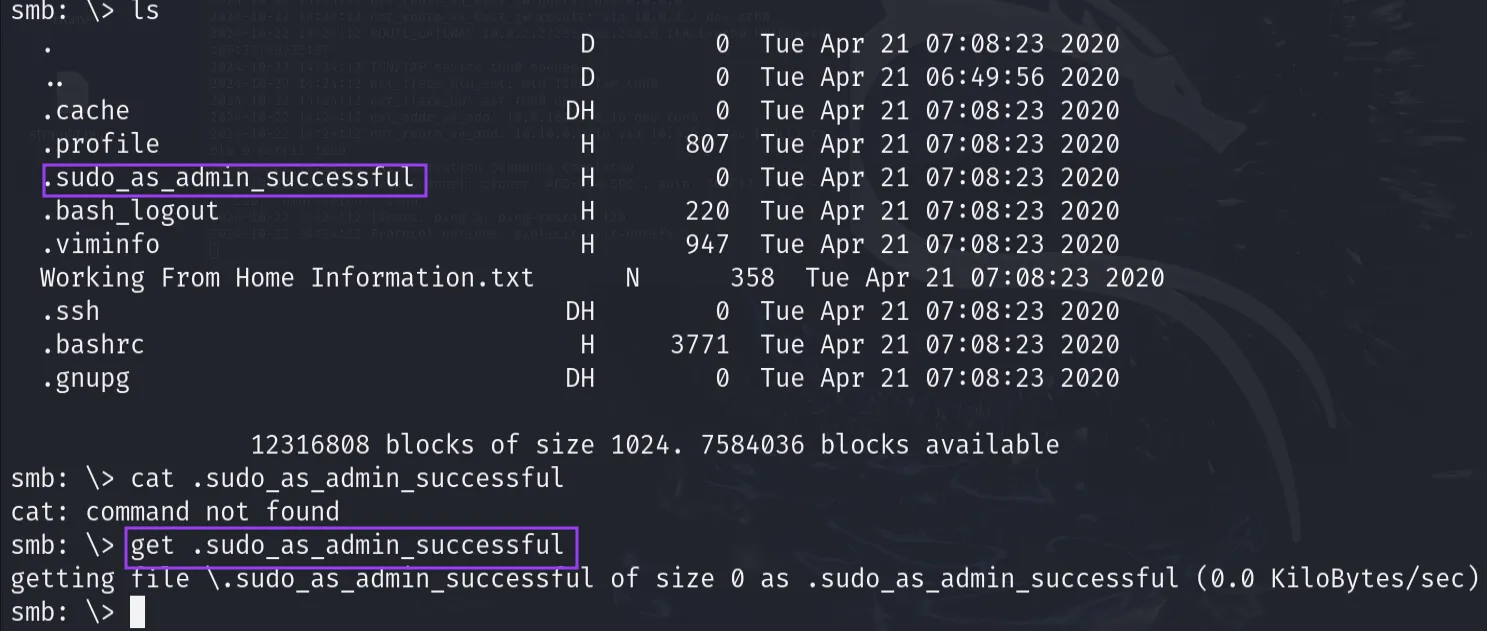Click the .bashrc file name
Image resolution: width=1487 pixels, height=631 pixels.
pos(93,345)
